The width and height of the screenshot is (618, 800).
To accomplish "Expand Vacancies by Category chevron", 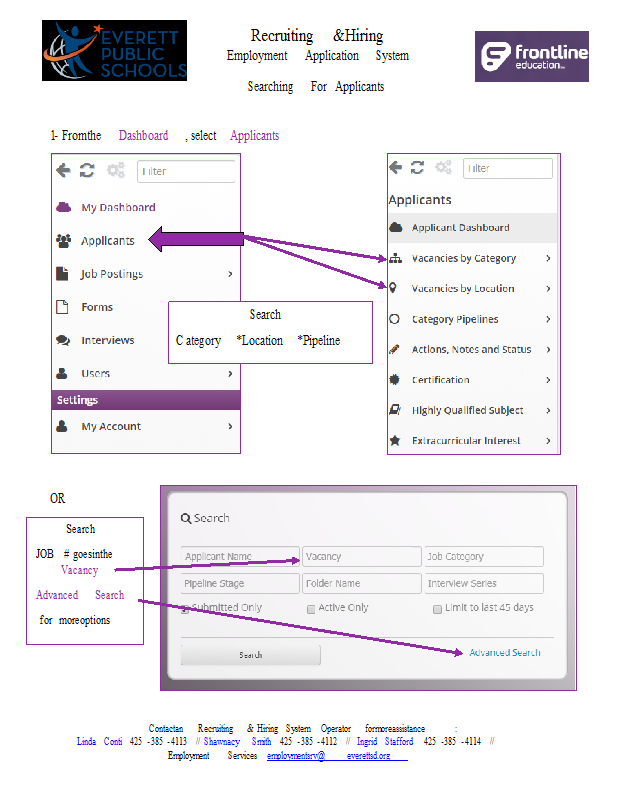I will click(x=548, y=258).
